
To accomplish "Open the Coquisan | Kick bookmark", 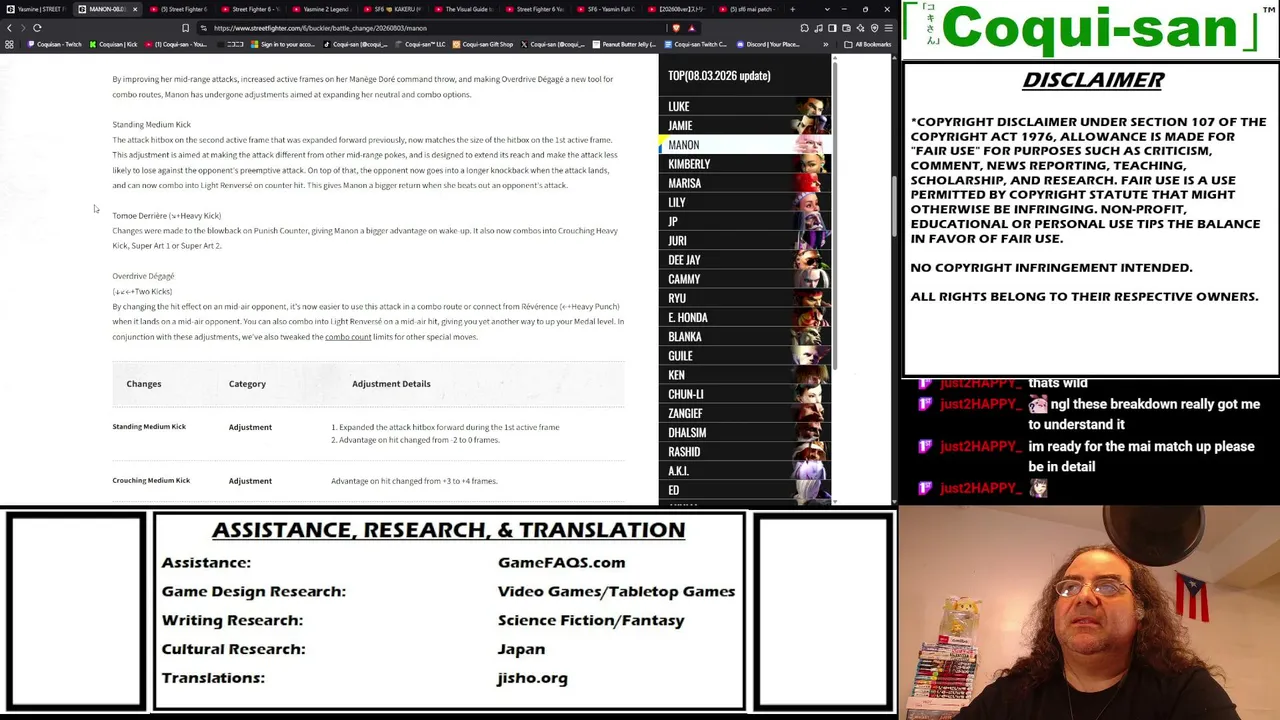I will point(113,44).
